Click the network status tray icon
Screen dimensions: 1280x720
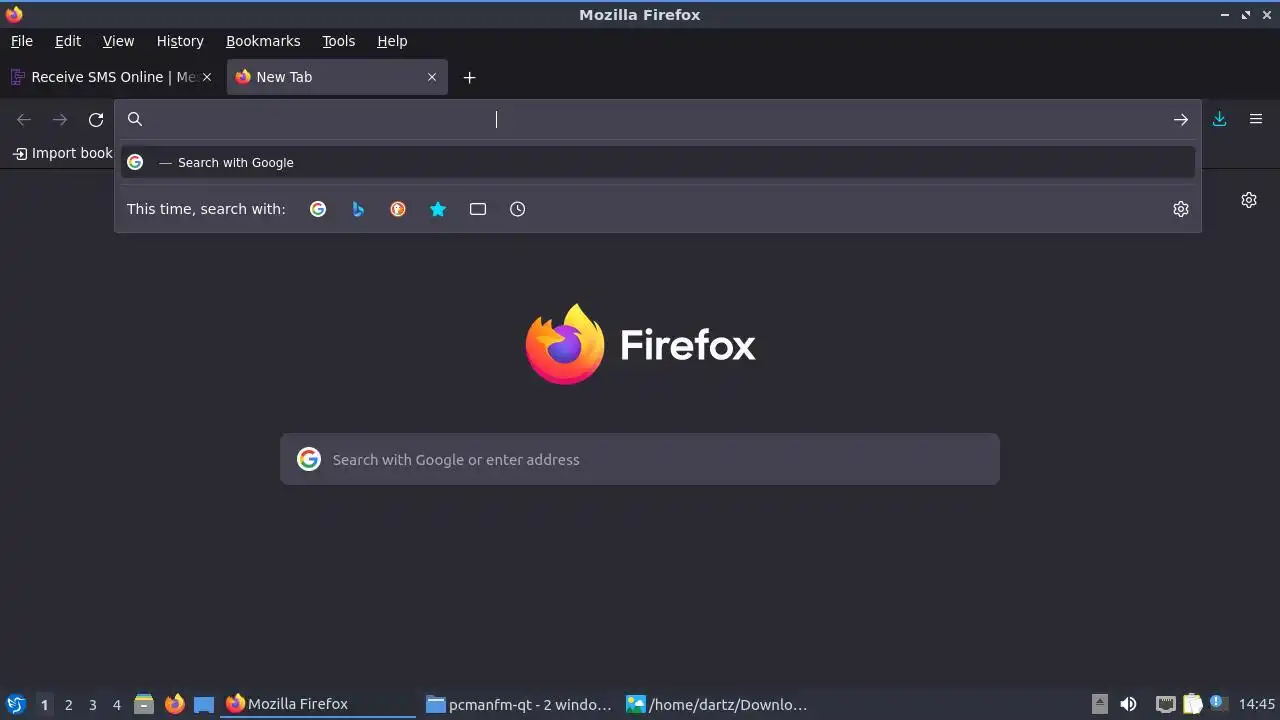point(1166,704)
